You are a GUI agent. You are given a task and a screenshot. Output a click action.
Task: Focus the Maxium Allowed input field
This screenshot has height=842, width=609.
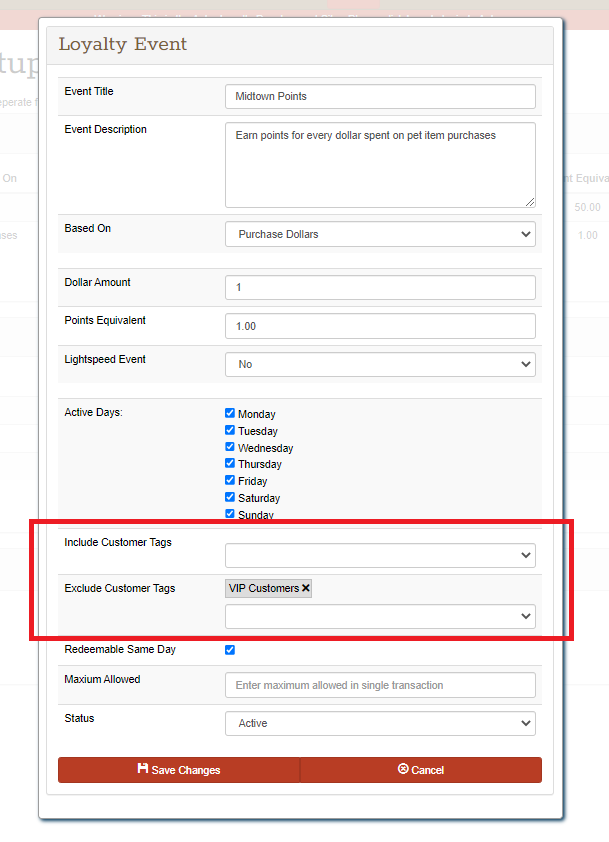point(380,685)
